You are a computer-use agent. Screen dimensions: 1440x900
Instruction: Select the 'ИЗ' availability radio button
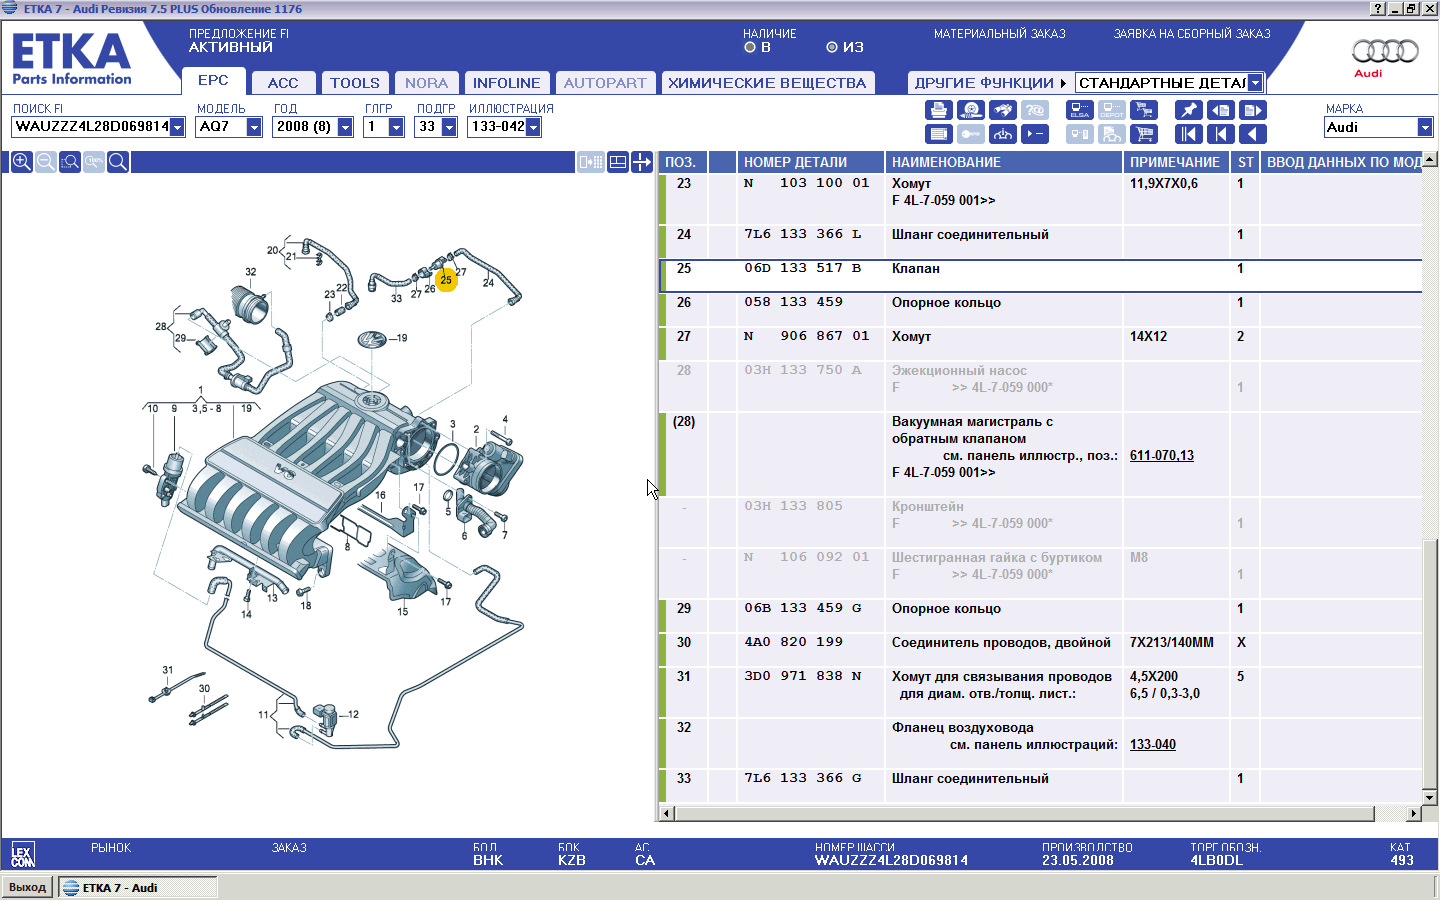click(x=832, y=47)
